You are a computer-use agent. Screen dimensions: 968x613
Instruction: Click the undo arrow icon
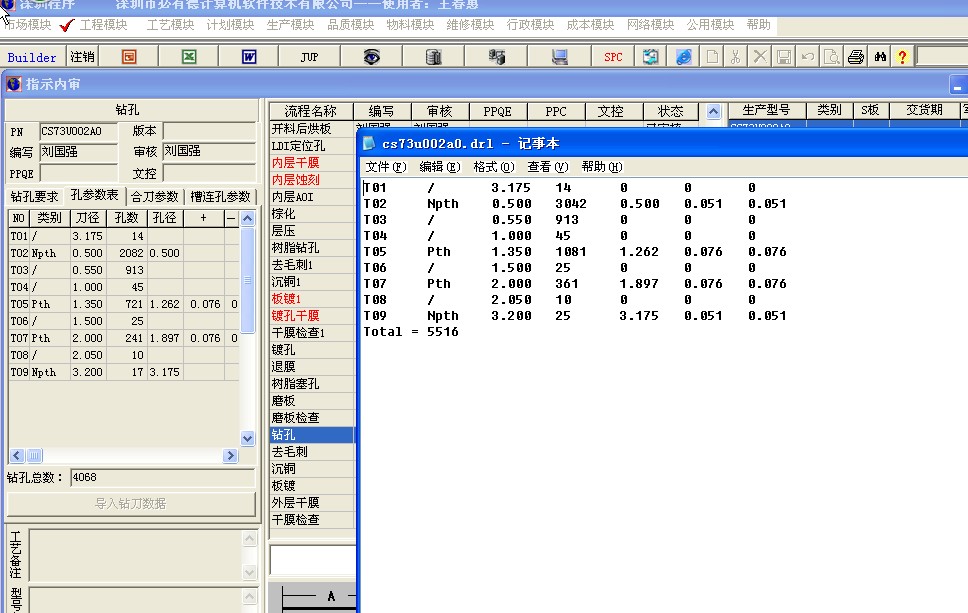point(807,57)
